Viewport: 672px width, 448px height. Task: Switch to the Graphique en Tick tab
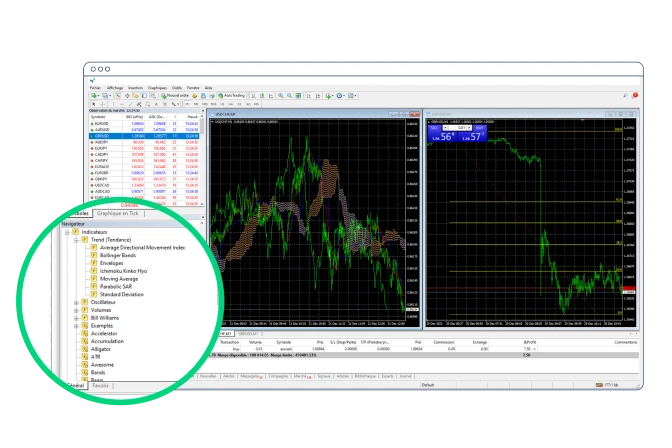tap(118, 213)
